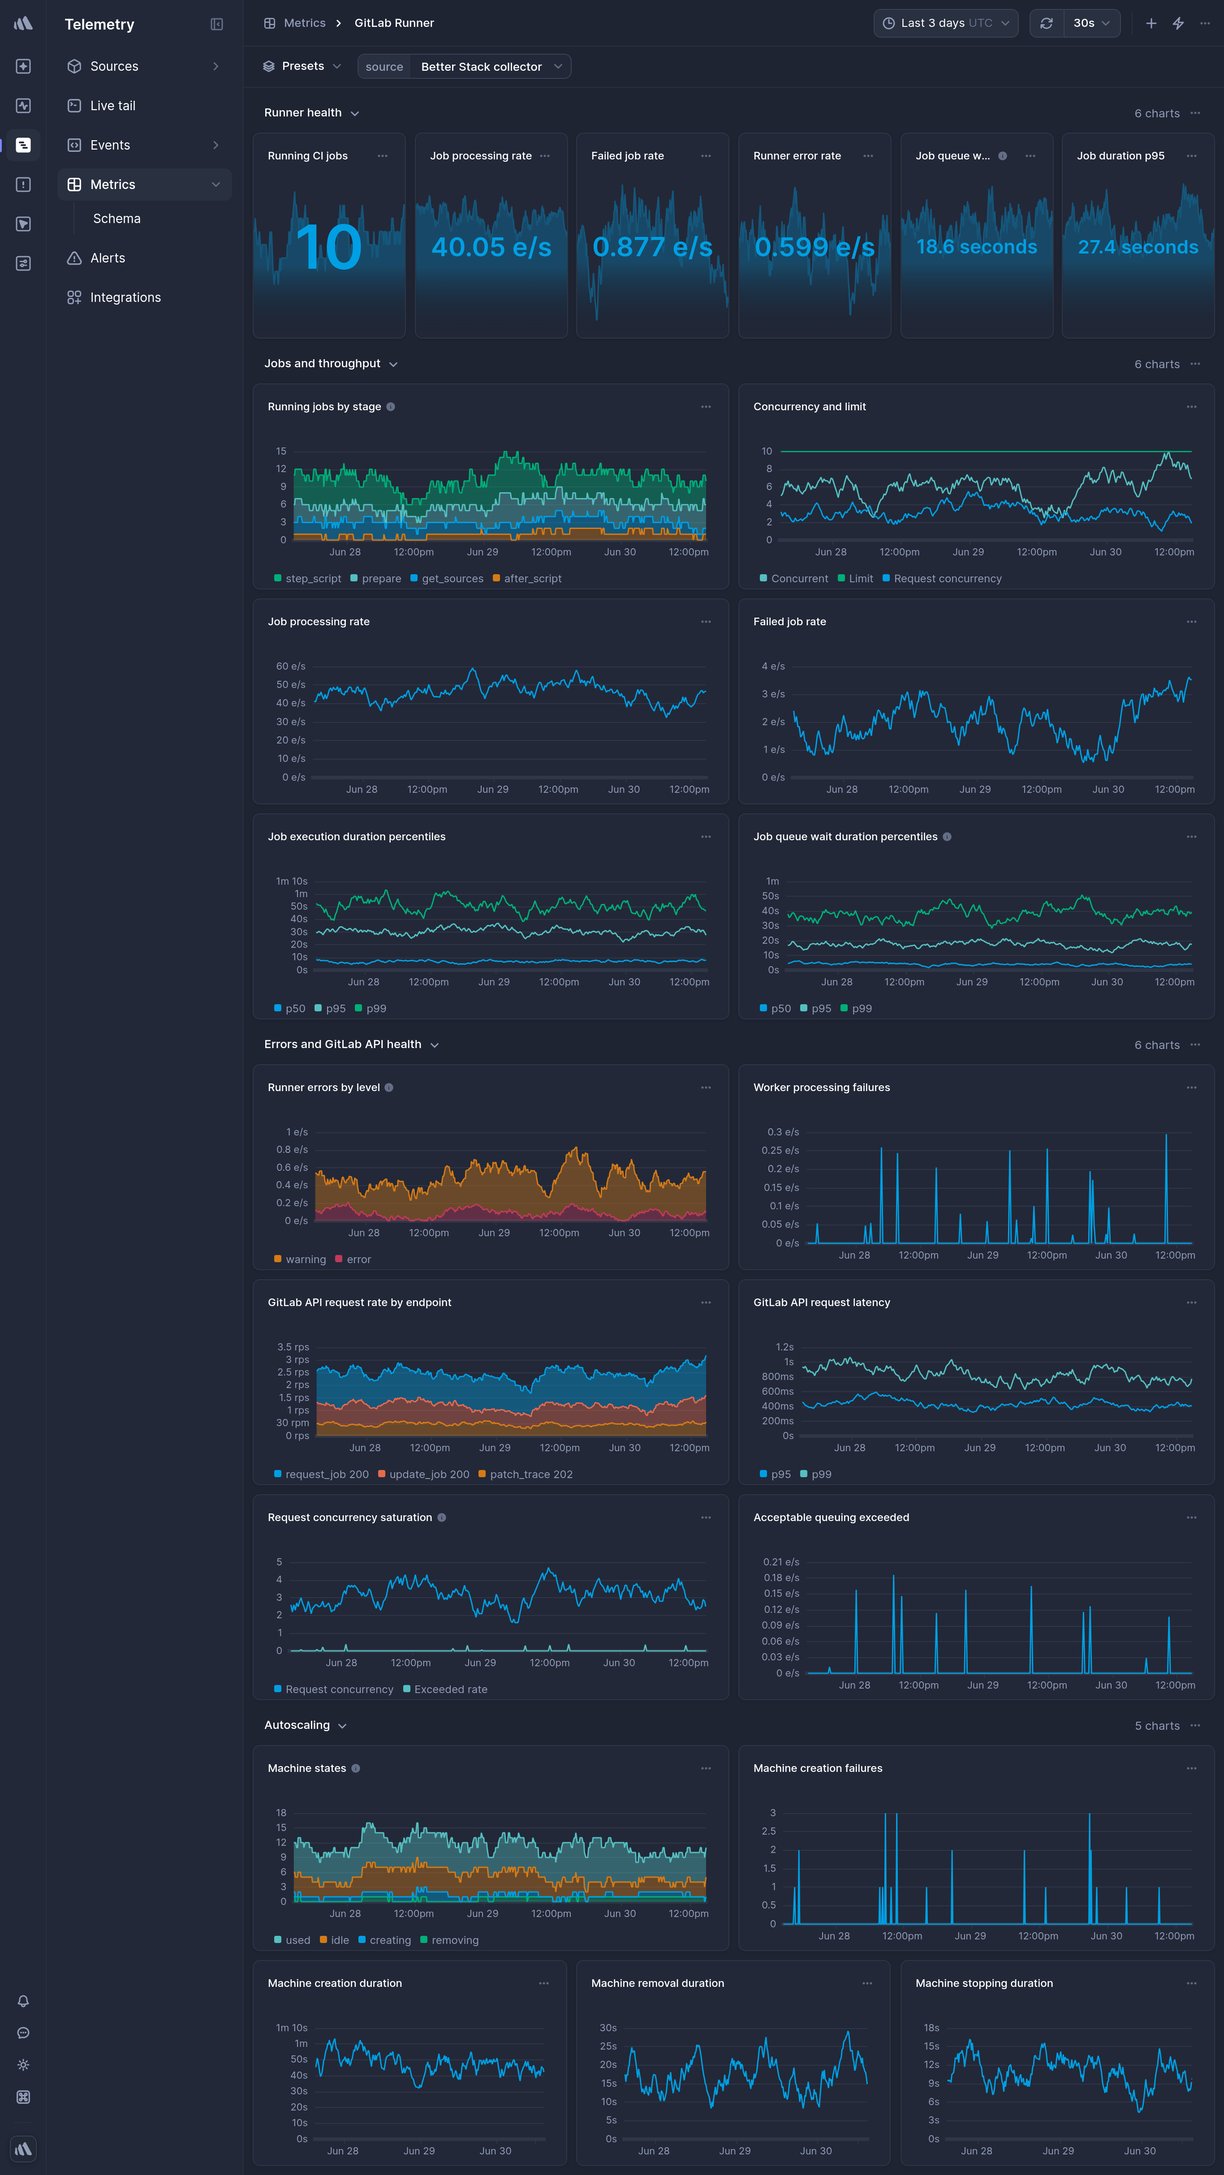Toggle theme with the sun icon
Viewport: 1224px width, 2175px height.
23,2064
